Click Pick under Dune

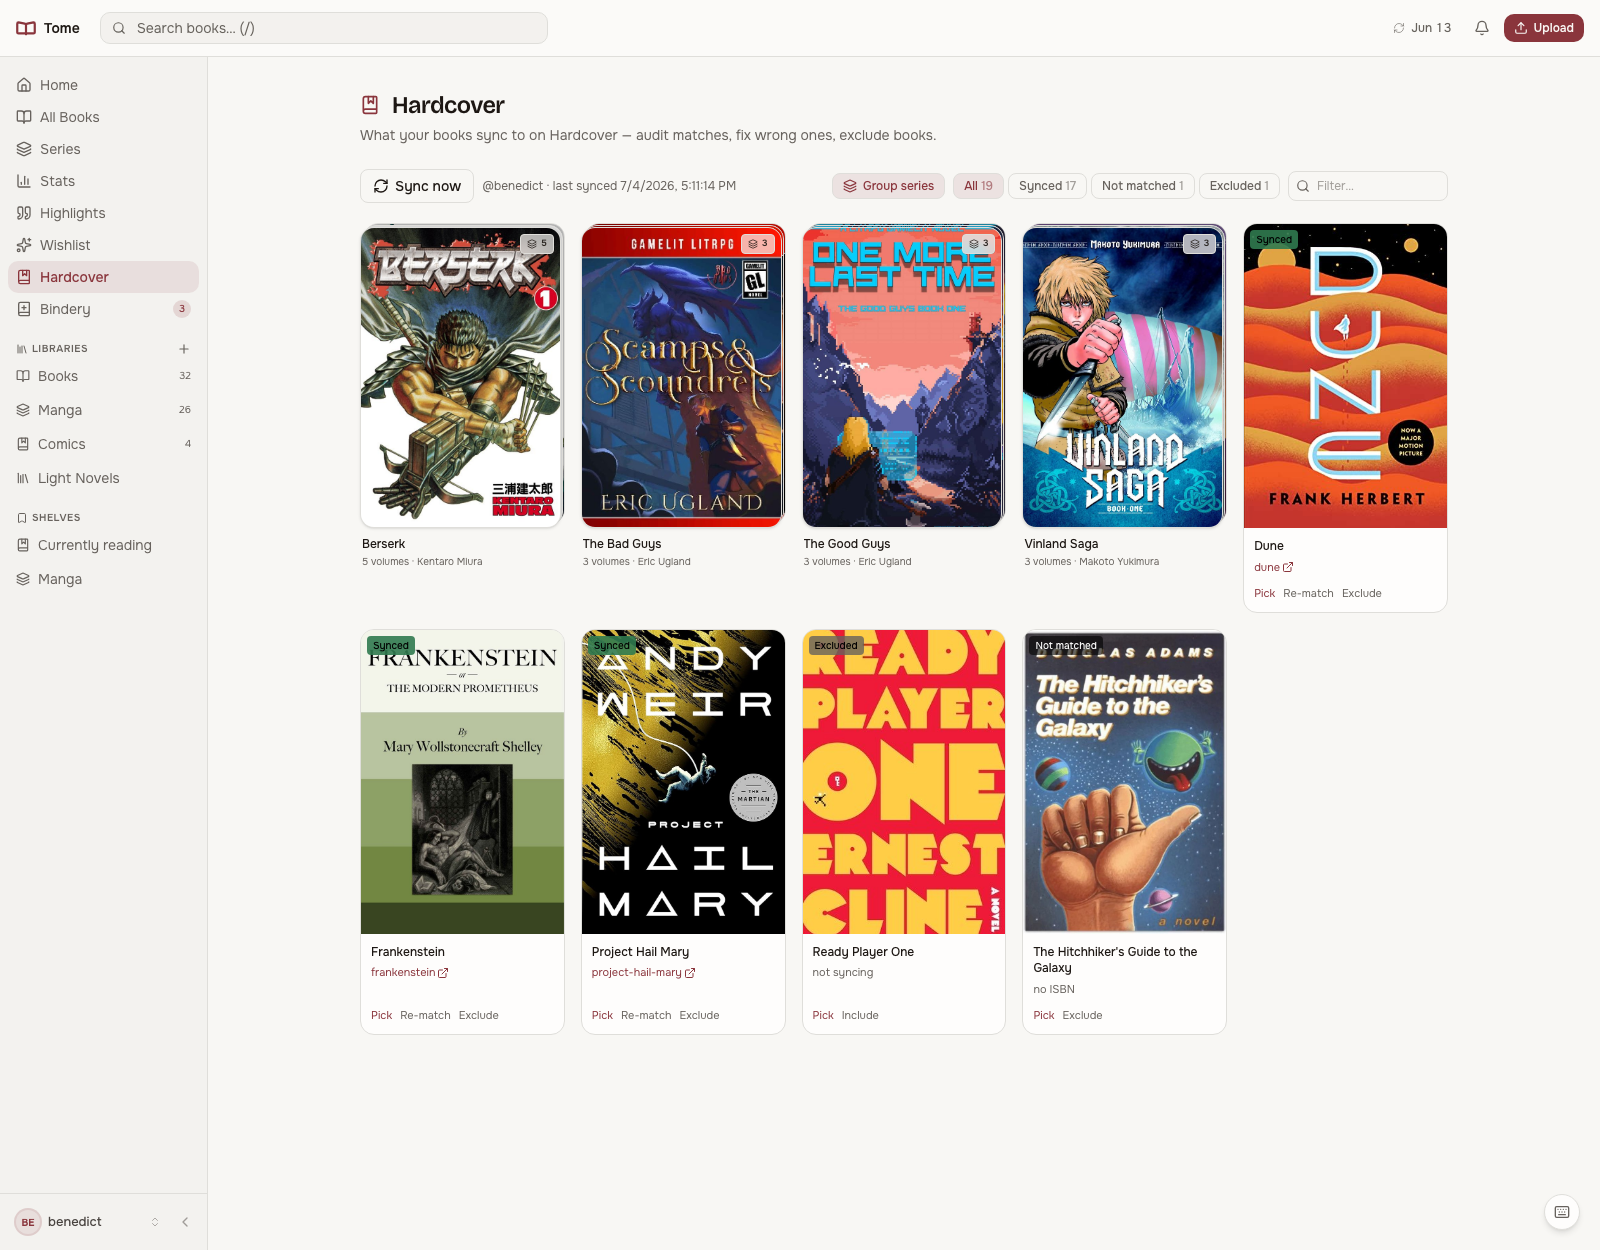tap(1264, 593)
